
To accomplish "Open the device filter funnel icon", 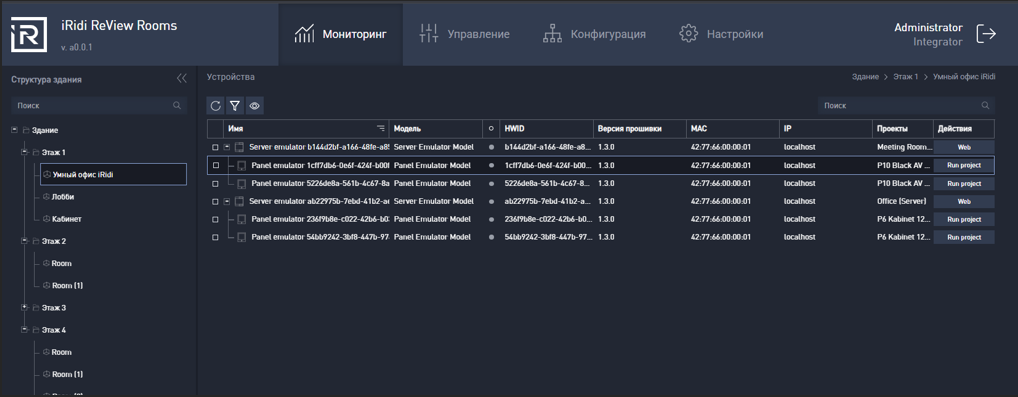I will 235,105.
